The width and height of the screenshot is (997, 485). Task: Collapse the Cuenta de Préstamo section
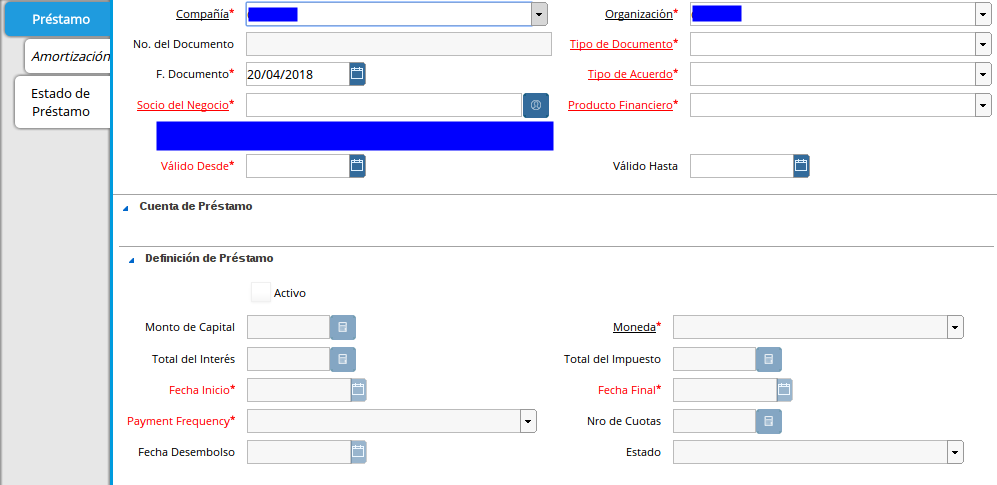click(126, 208)
